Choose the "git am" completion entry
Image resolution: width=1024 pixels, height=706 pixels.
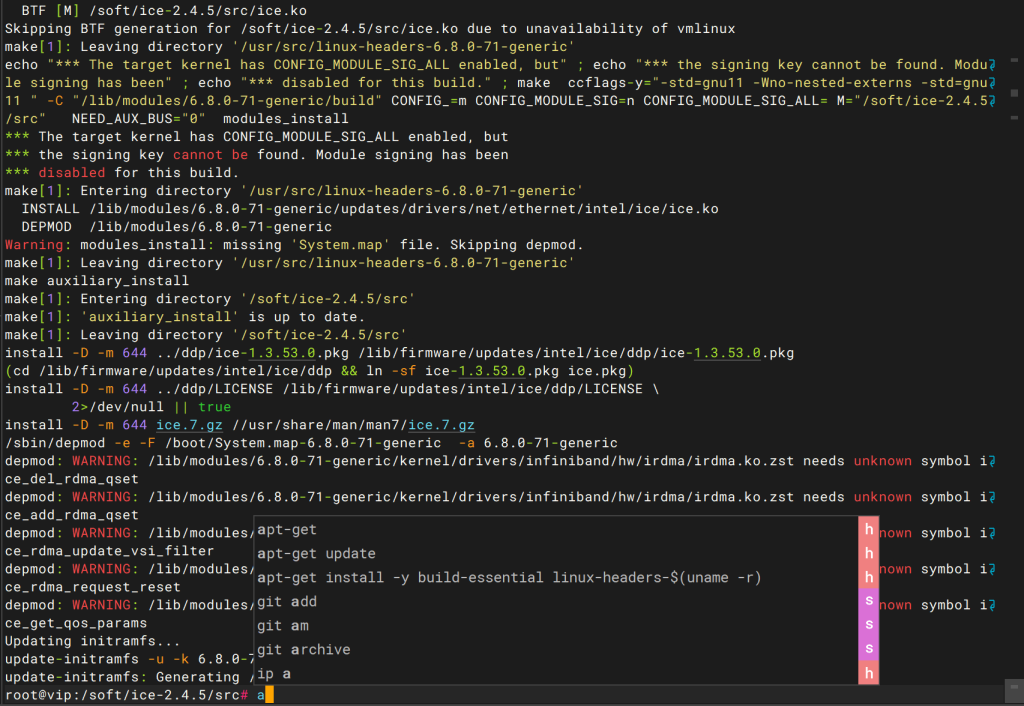pyautogui.click(x=283, y=625)
